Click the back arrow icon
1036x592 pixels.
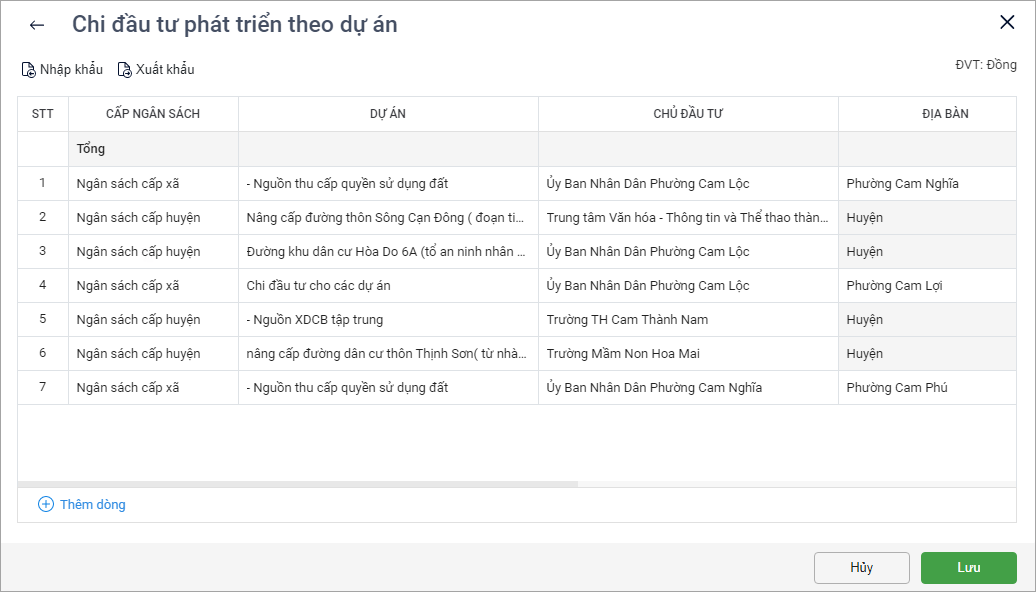pos(37,26)
